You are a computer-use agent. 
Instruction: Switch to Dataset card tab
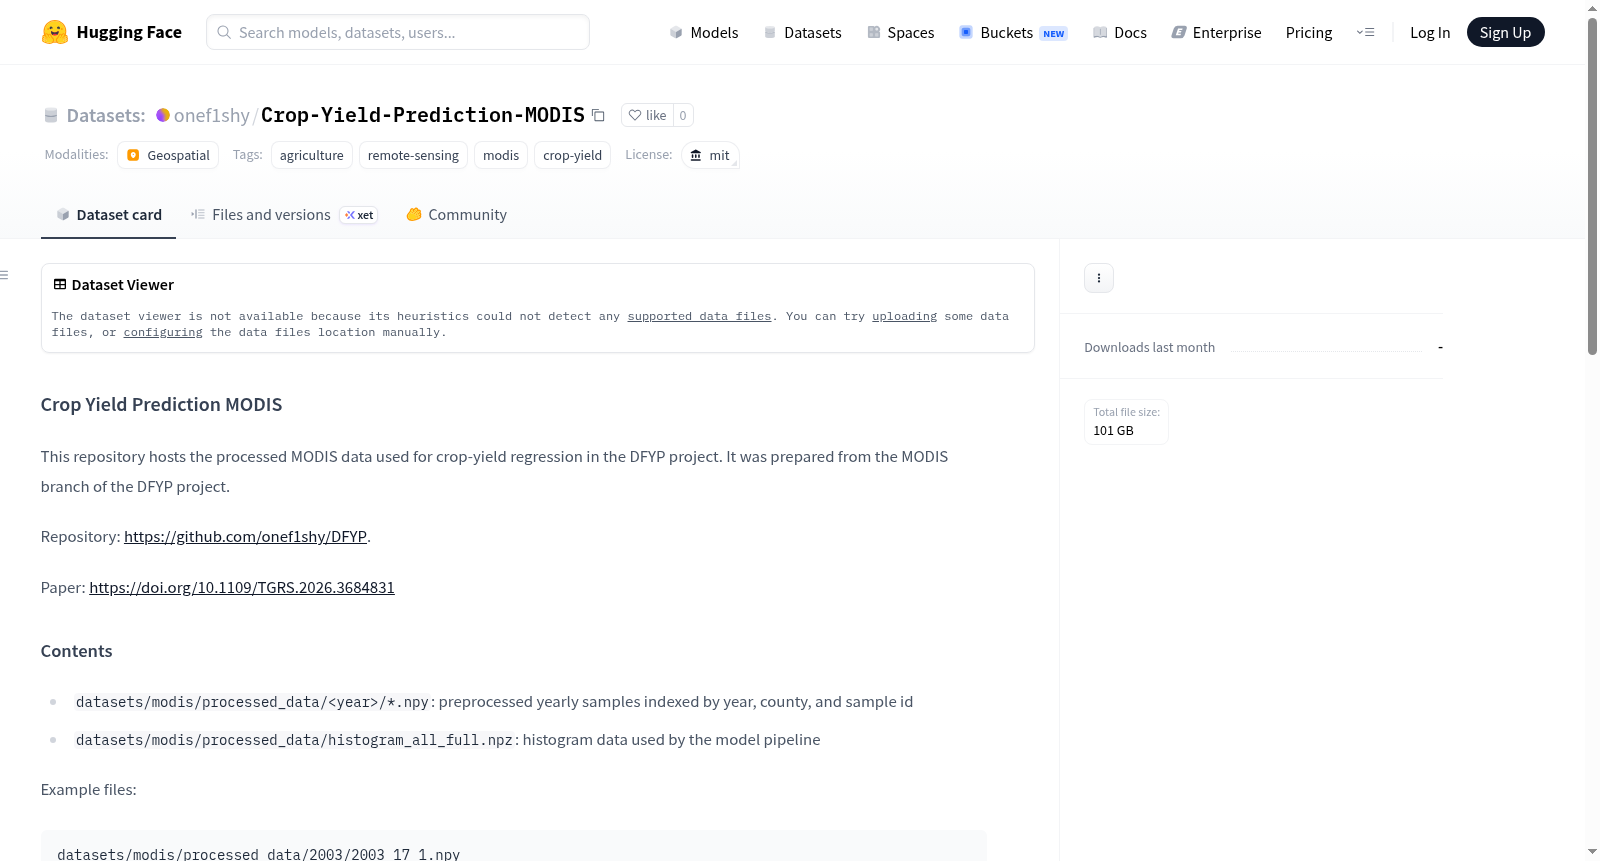108,214
